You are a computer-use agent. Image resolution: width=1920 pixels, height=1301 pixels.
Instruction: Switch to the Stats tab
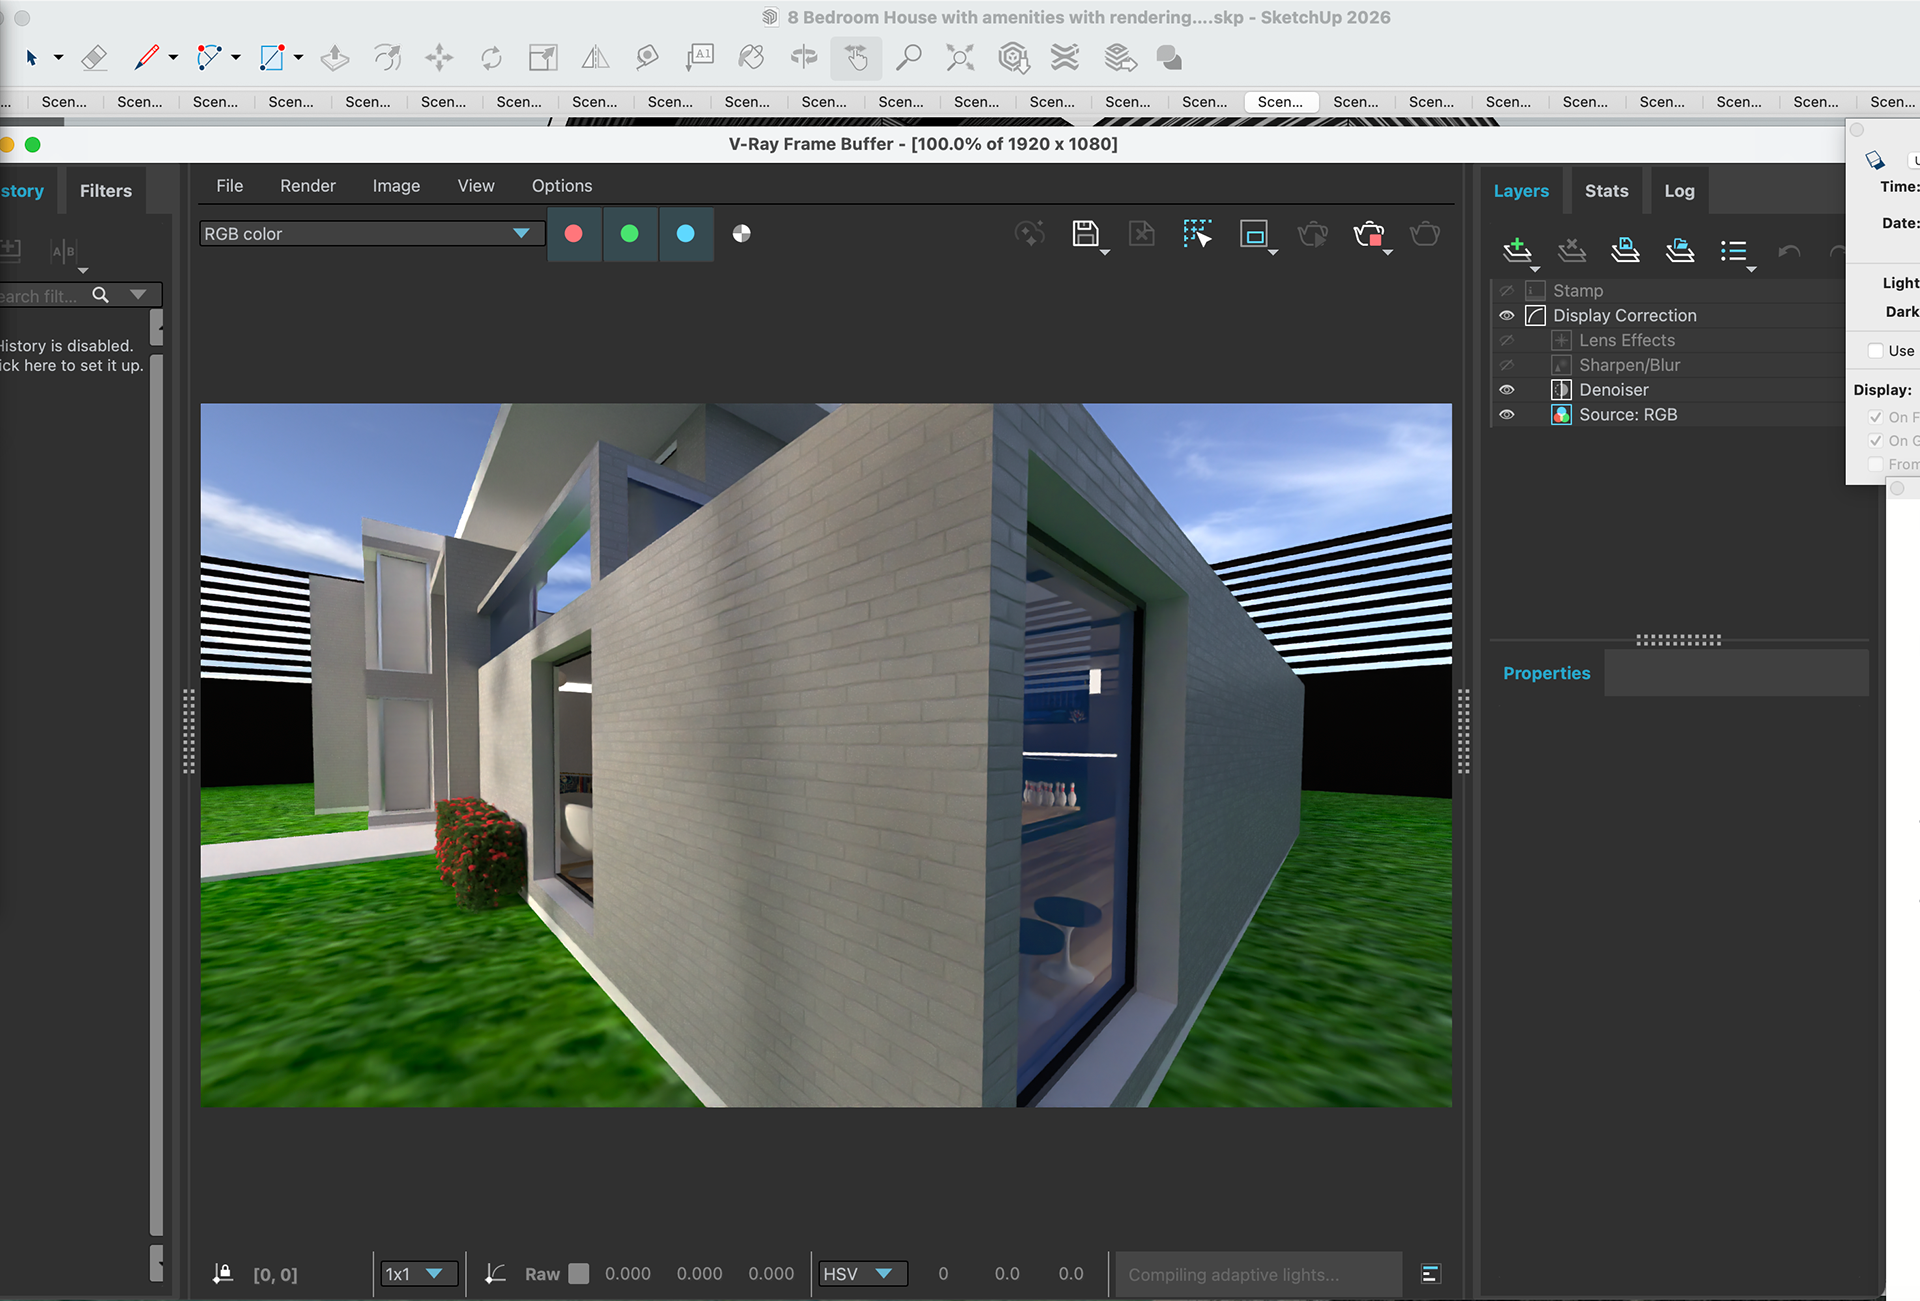pyautogui.click(x=1606, y=191)
